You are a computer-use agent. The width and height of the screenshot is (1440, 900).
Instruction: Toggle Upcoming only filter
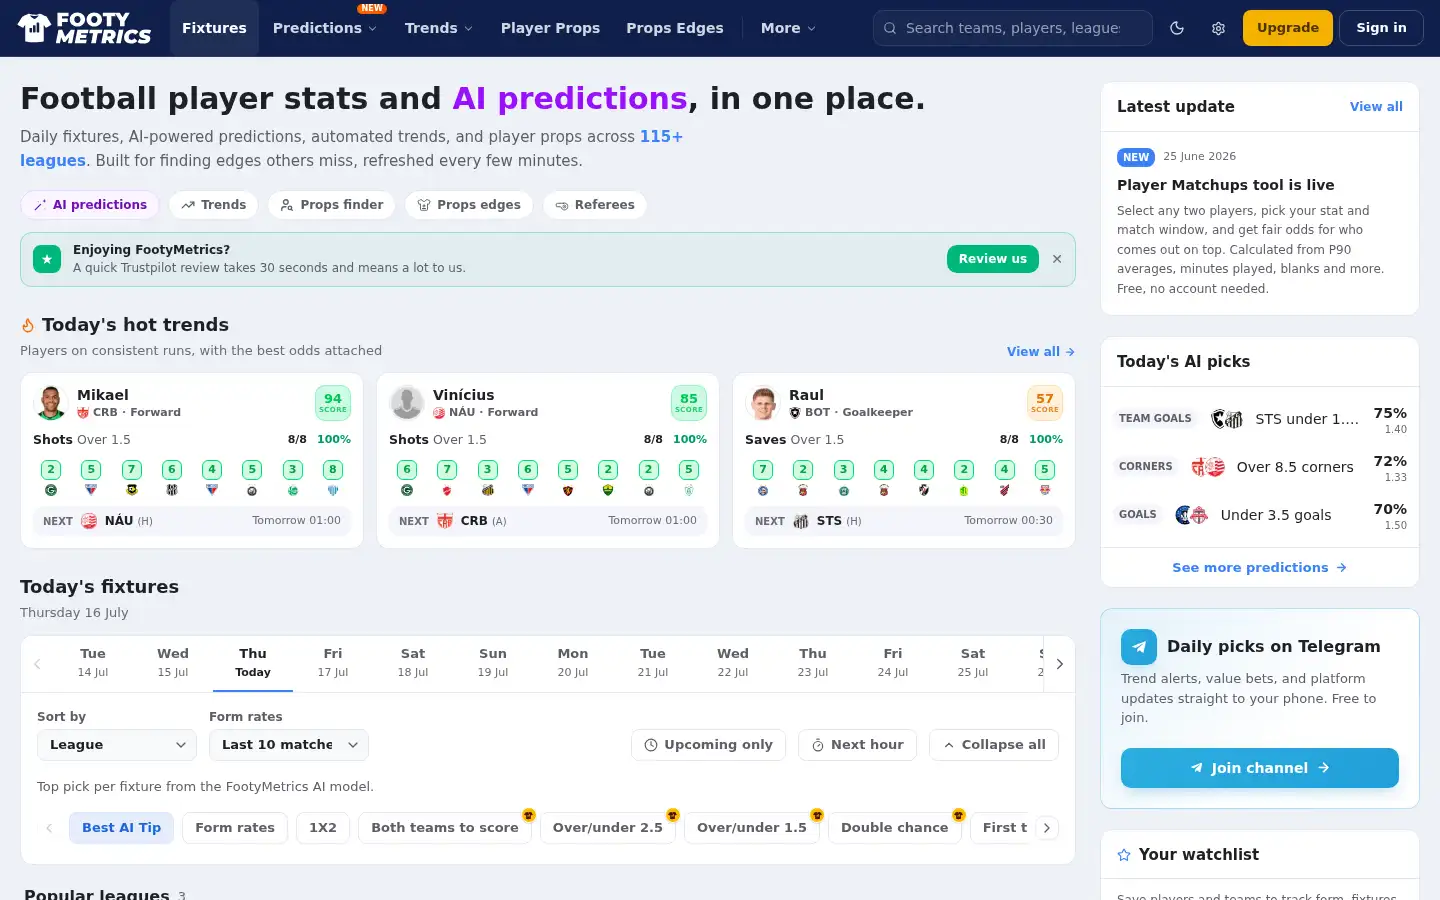coord(708,745)
